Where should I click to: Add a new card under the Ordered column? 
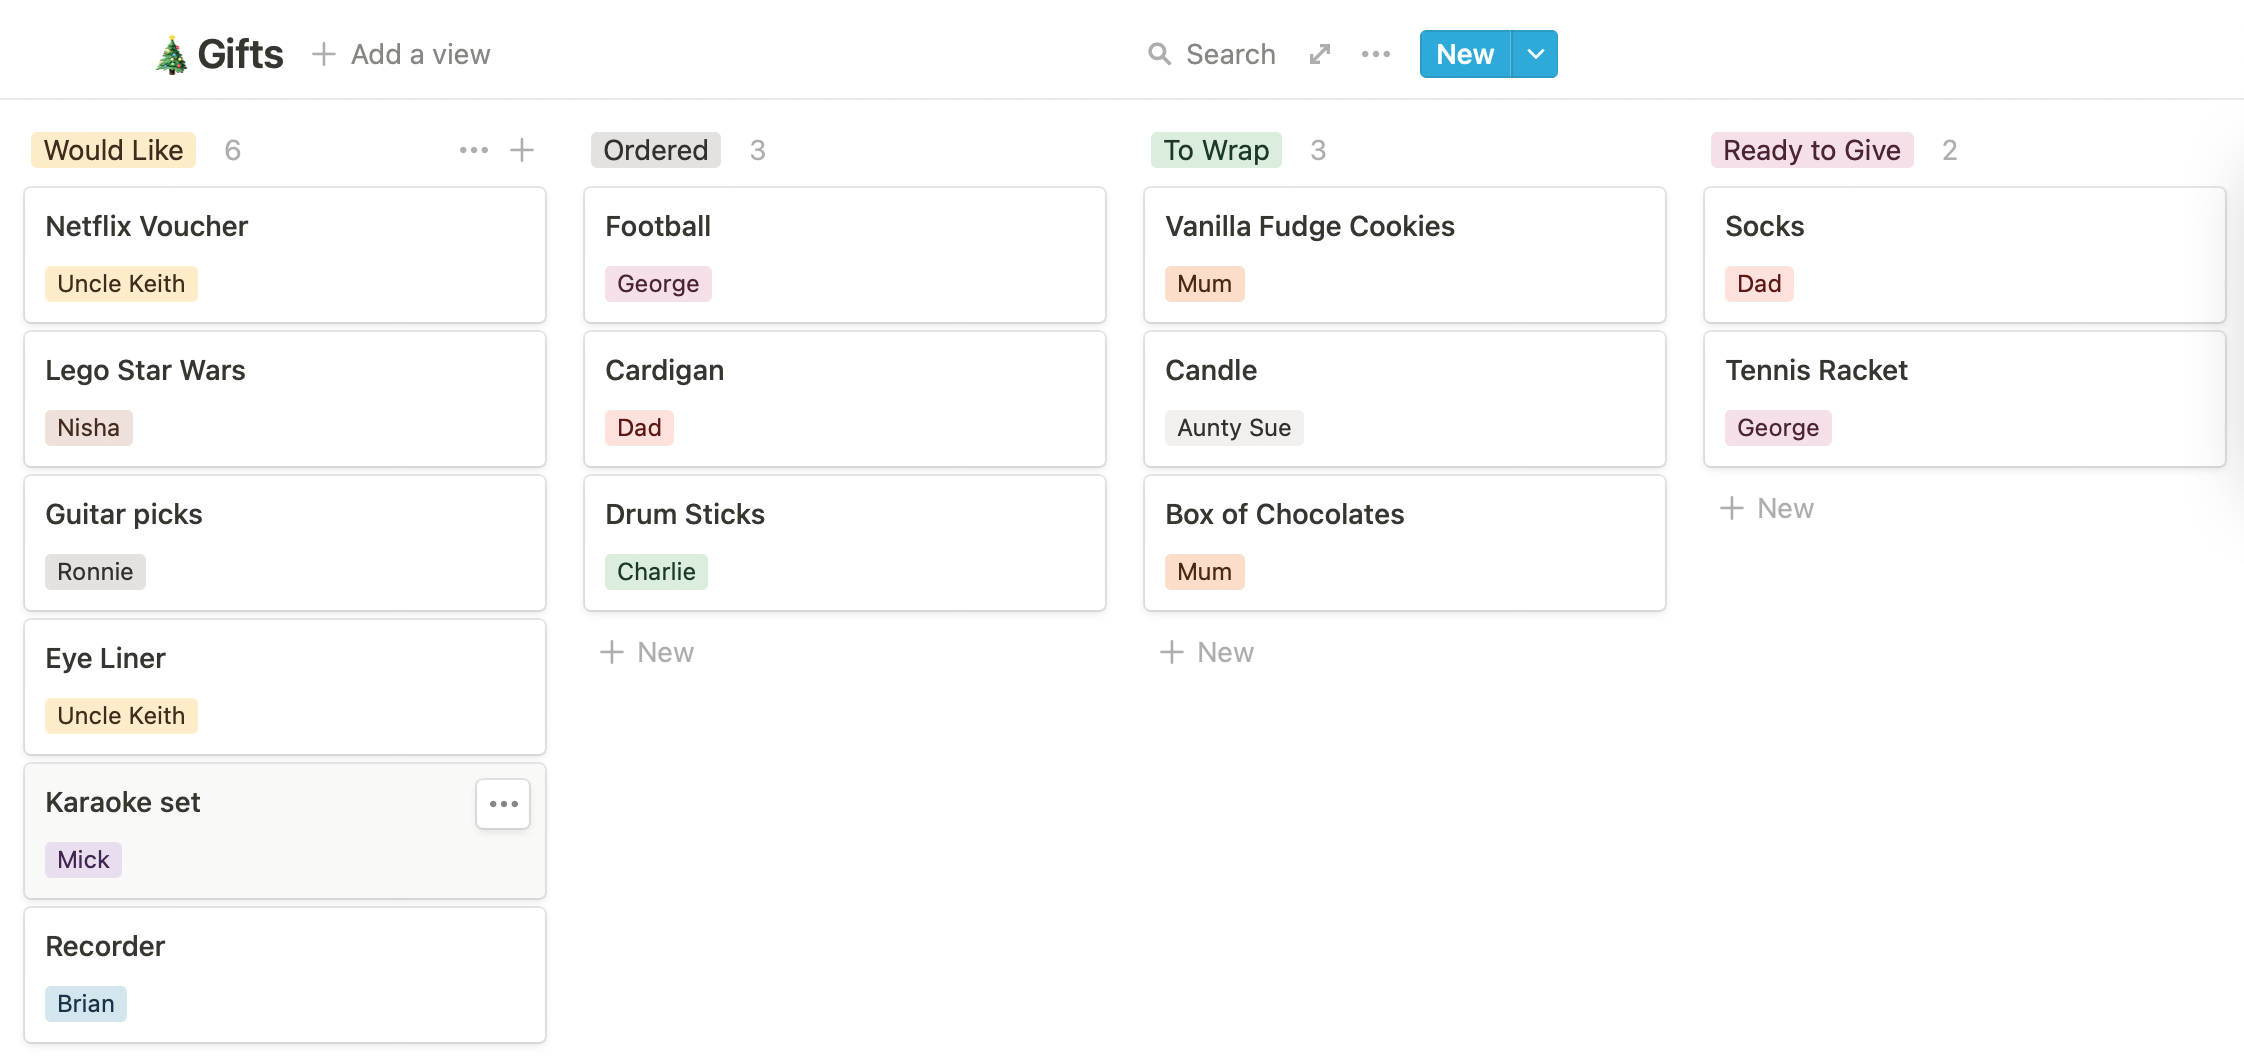647,652
